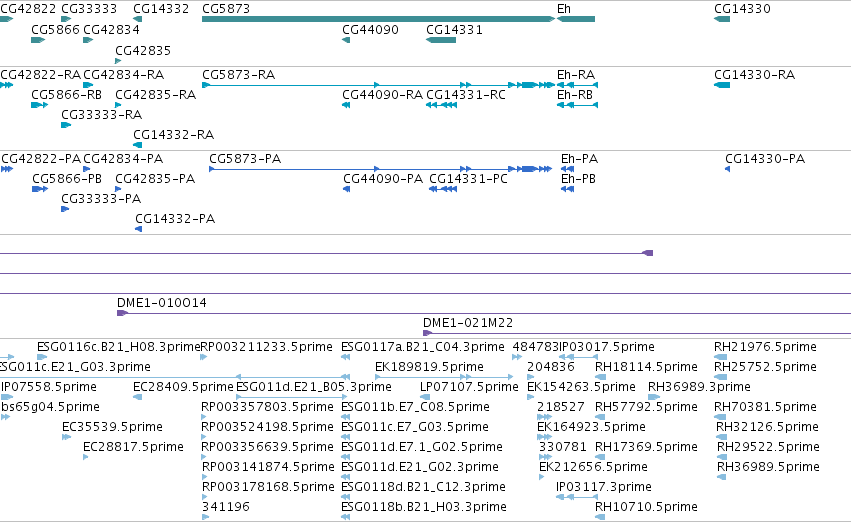Click EST EC35539.5prime
The image size is (851, 522).
[x=112, y=427]
